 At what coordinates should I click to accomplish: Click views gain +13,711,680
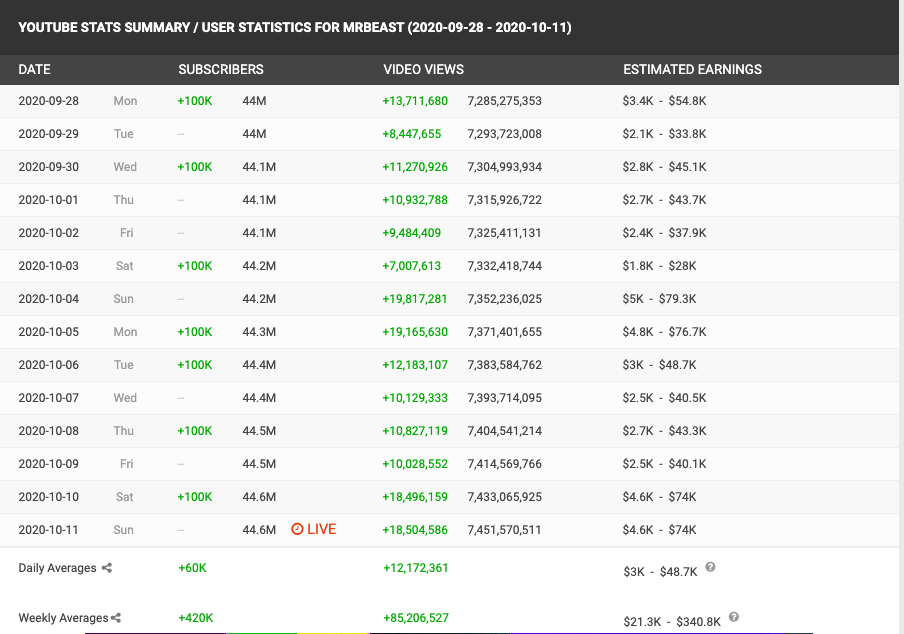(415, 101)
